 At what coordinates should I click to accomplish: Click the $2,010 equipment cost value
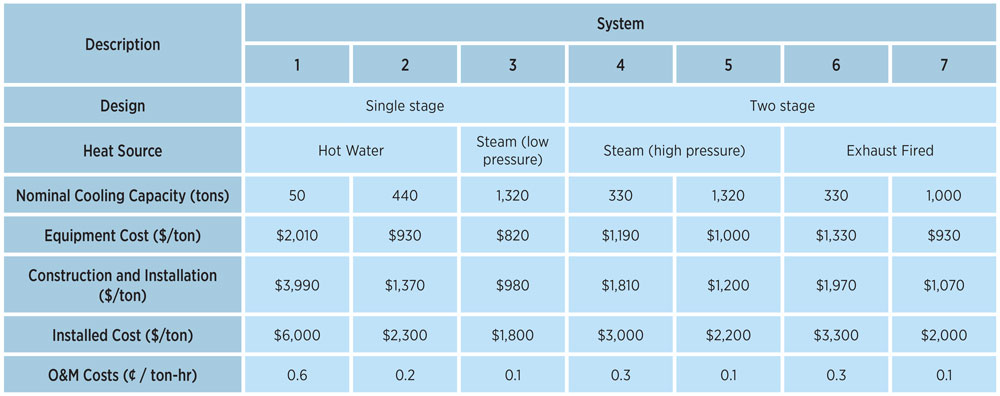[297, 235]
